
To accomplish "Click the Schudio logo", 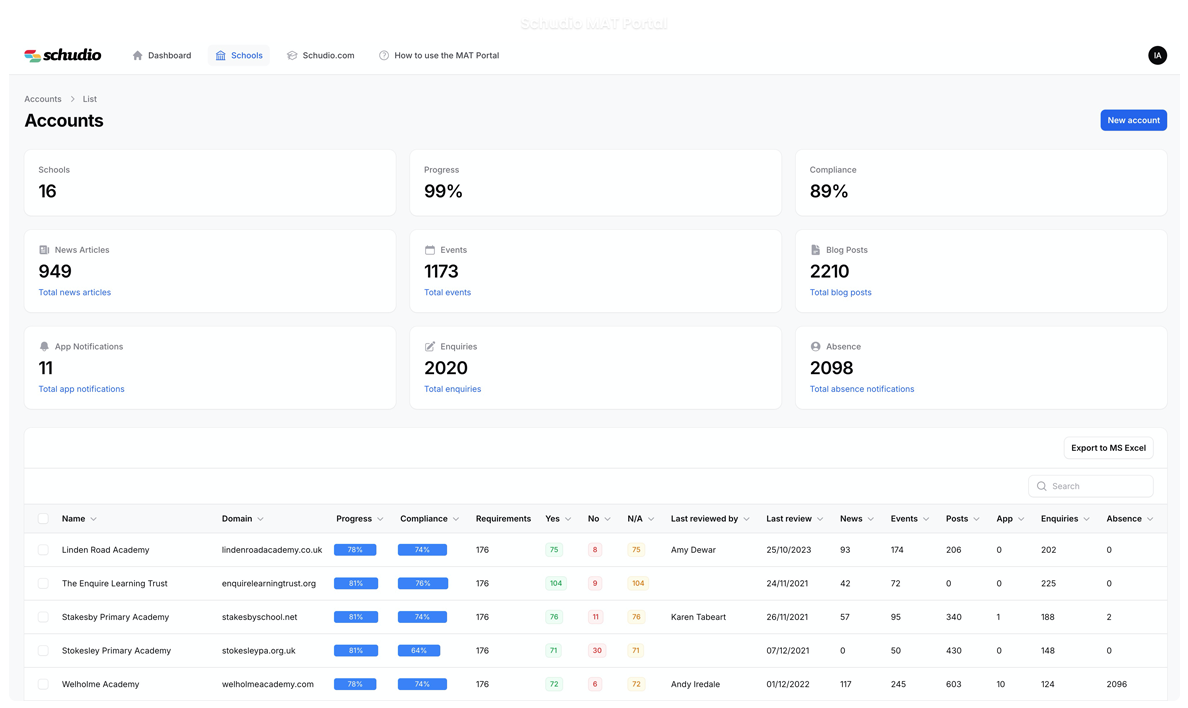I will click(x=62, y=56).
